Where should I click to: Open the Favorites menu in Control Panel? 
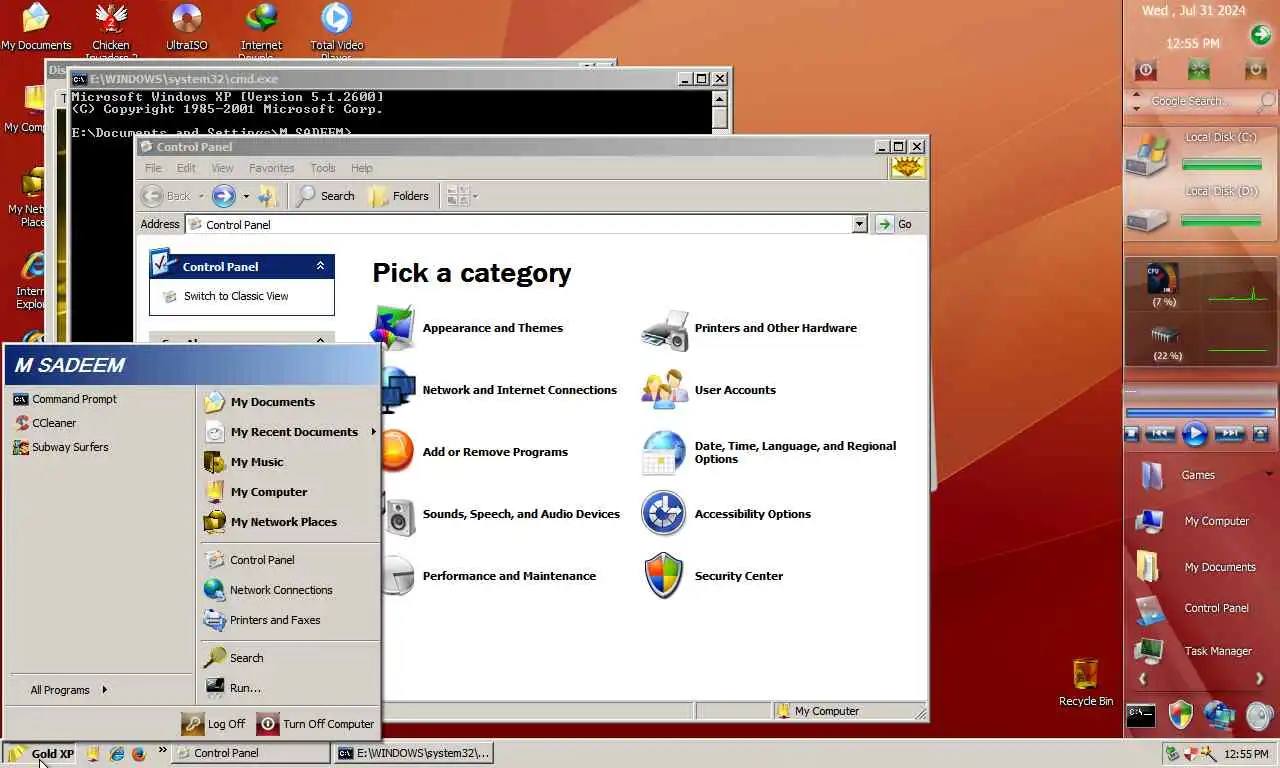271,168
